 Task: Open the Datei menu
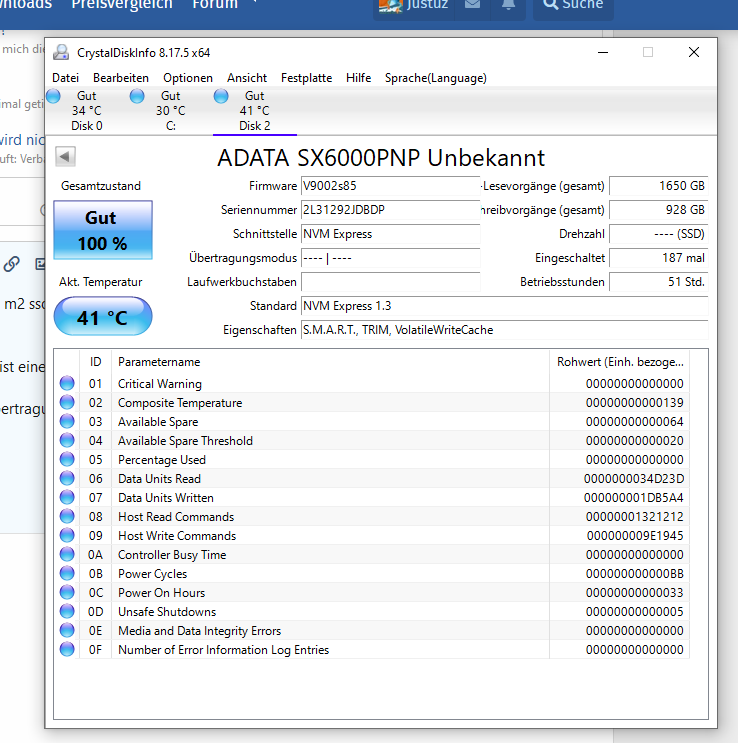pos(65,78)
